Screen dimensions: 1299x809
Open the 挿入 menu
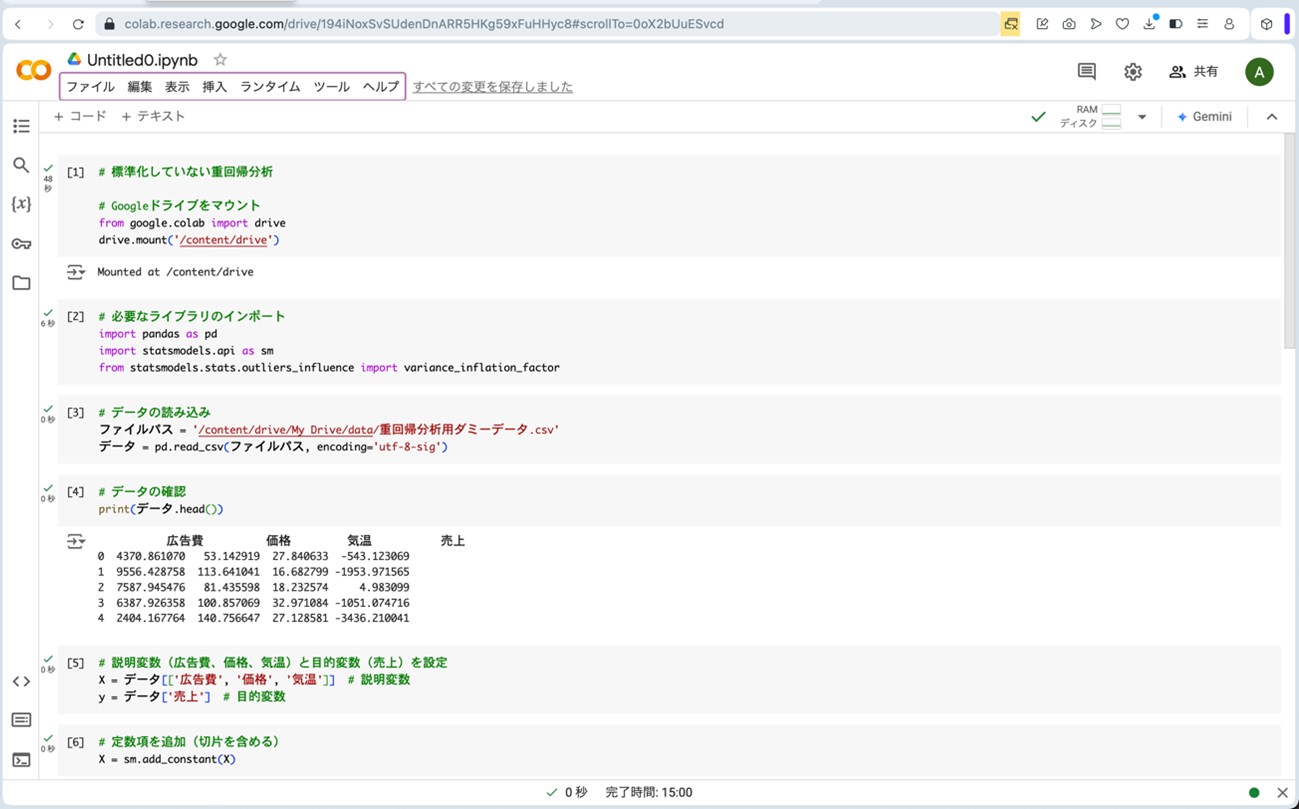tap(215, 87)
